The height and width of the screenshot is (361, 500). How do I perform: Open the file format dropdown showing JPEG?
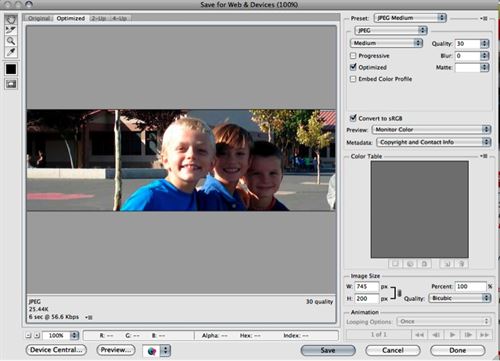tap(391, 30)
